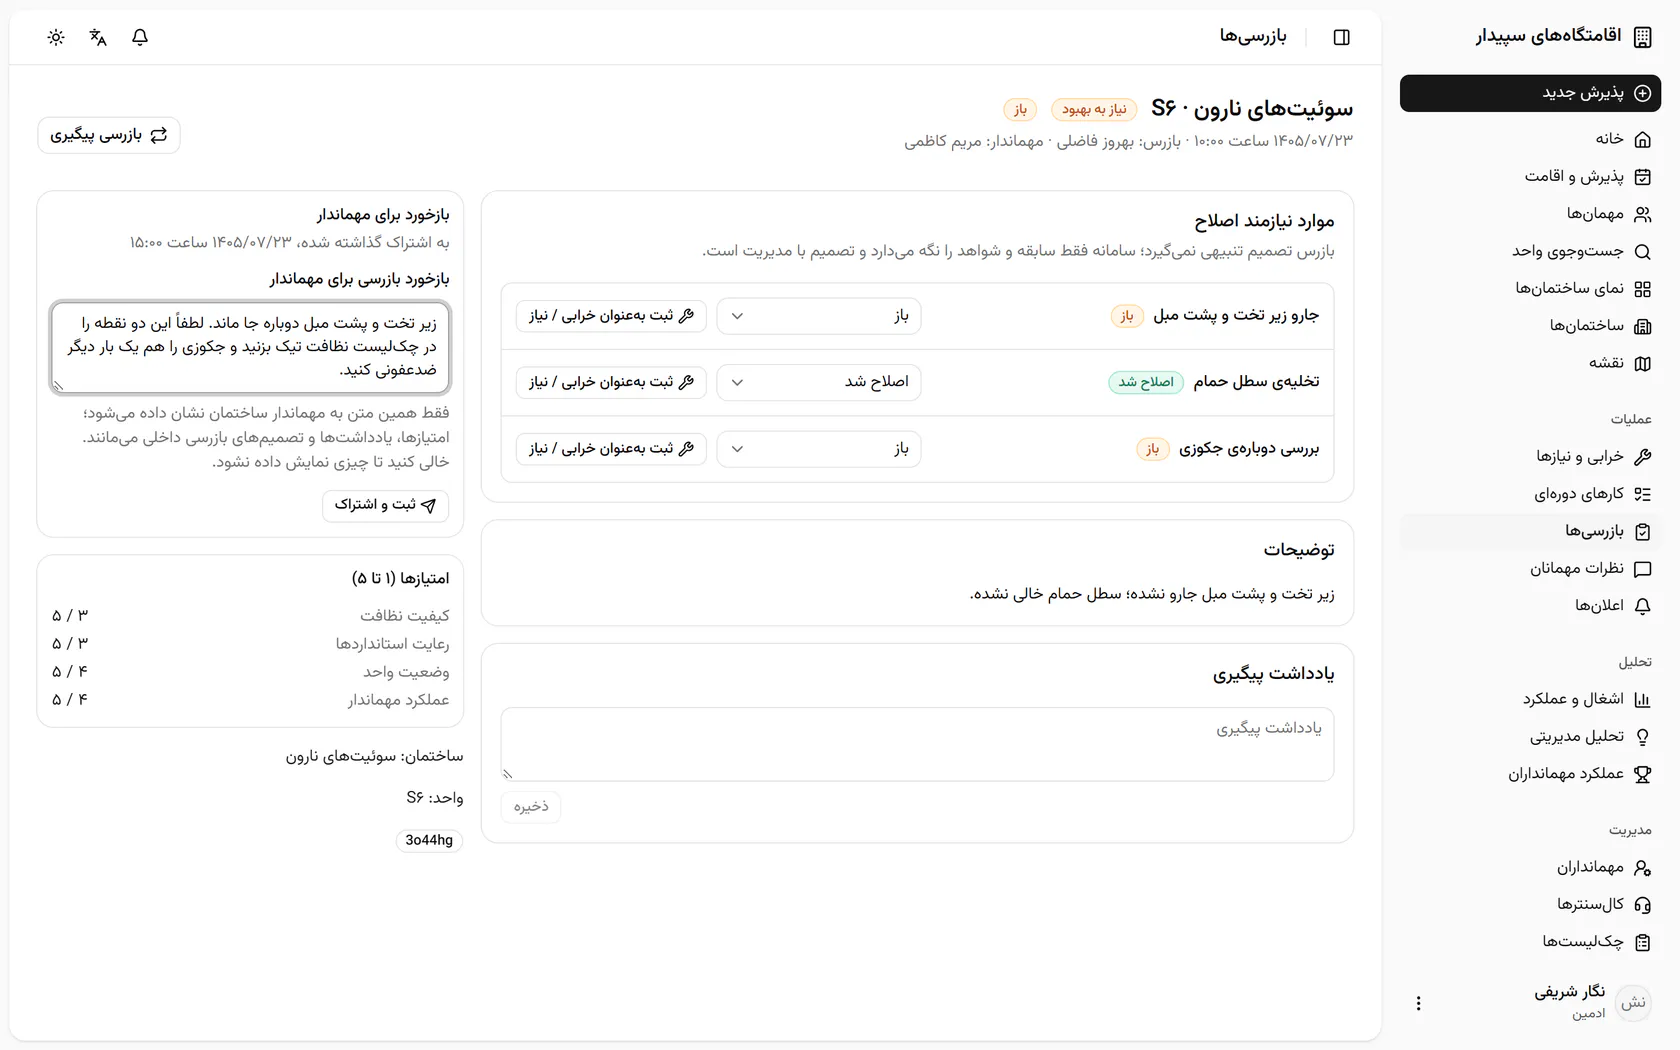Open user menu three-dots next to نگار شریفی
This screenshot has width=1680, height=1050.
[x=1418, y=1003]
